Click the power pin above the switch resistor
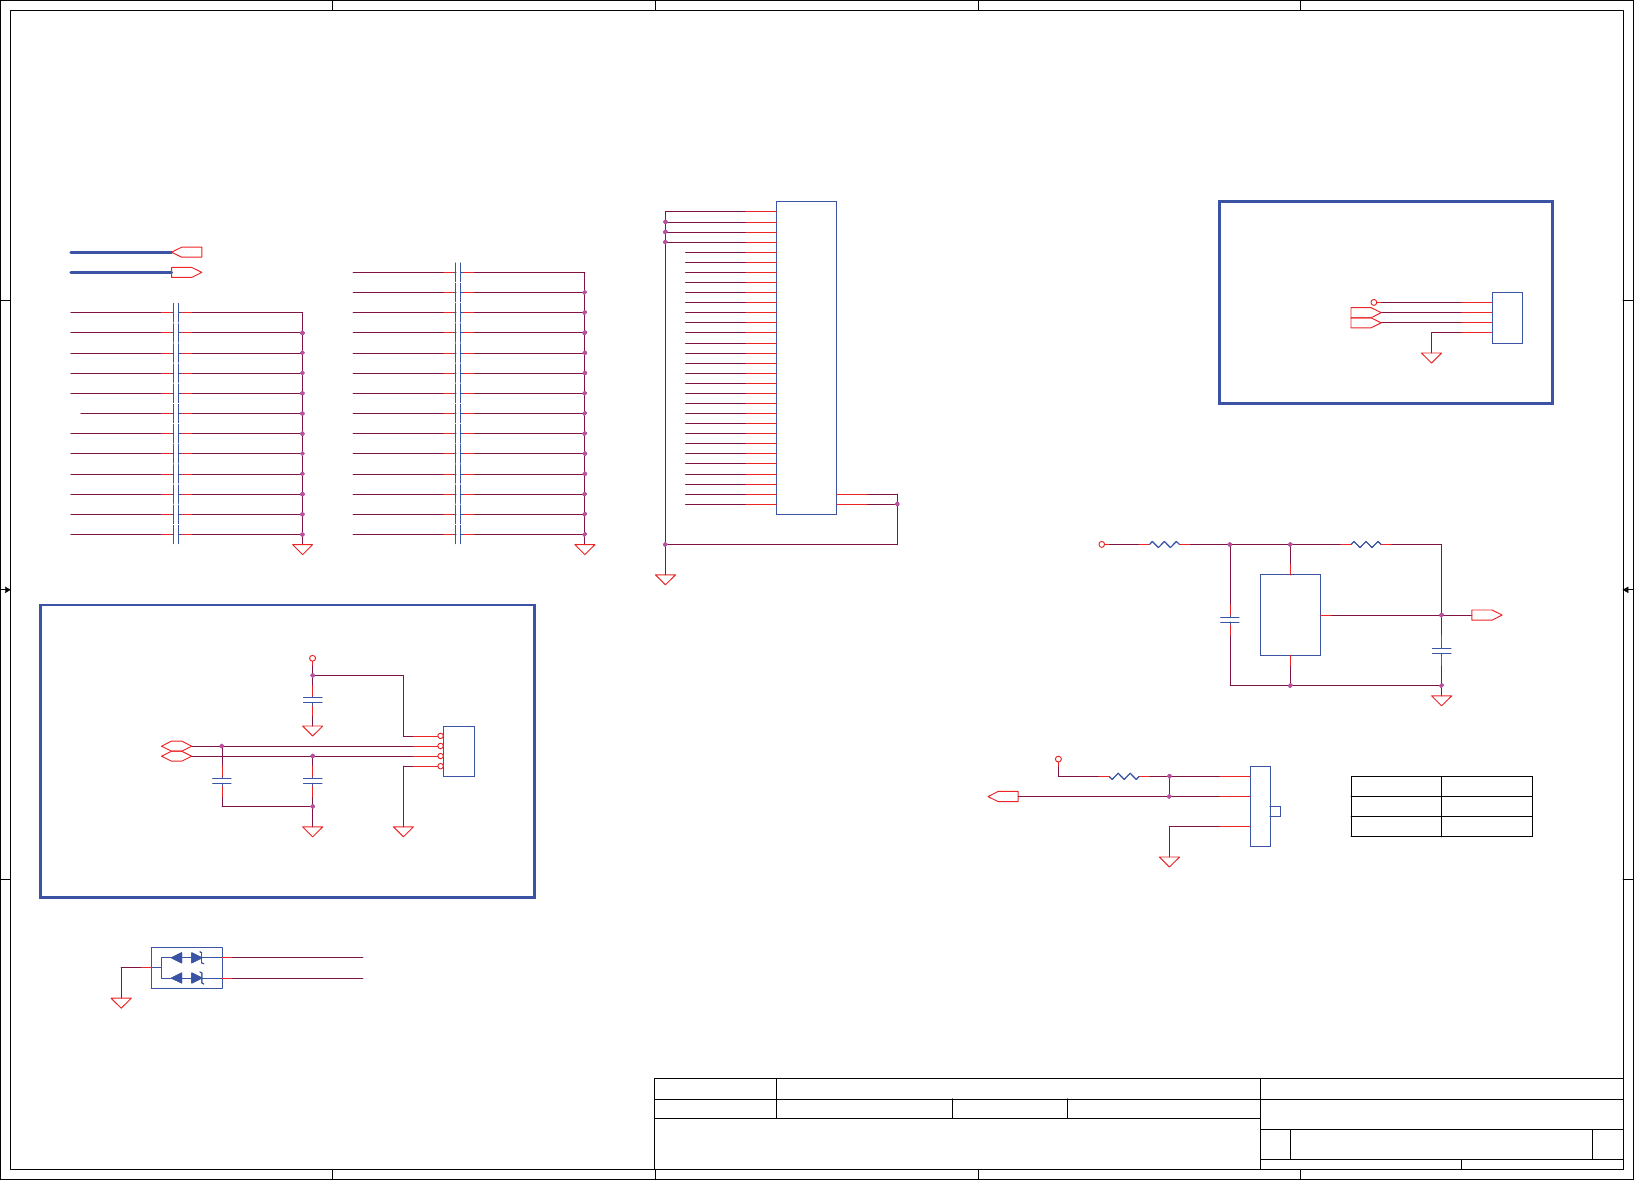 click(x=1058, y=759)
